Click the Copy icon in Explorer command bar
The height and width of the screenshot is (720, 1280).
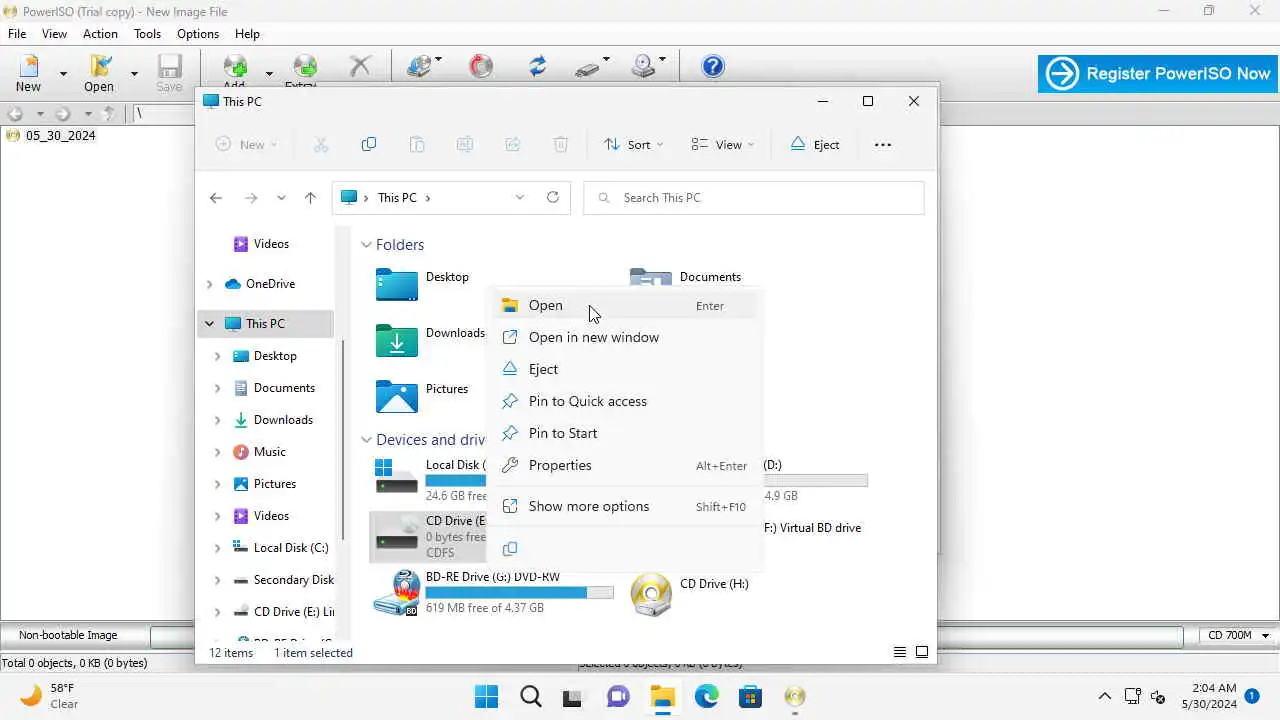(369, 144)
